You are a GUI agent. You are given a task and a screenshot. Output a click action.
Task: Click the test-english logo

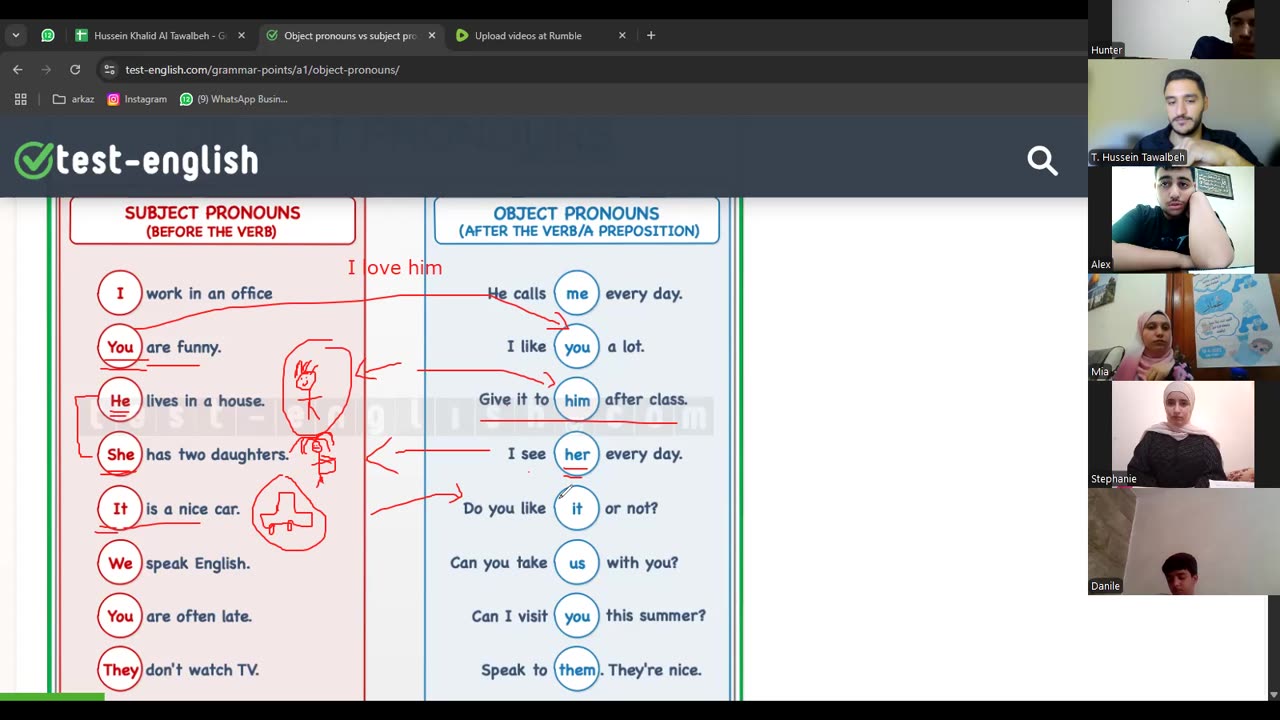(x=136, y=160)
